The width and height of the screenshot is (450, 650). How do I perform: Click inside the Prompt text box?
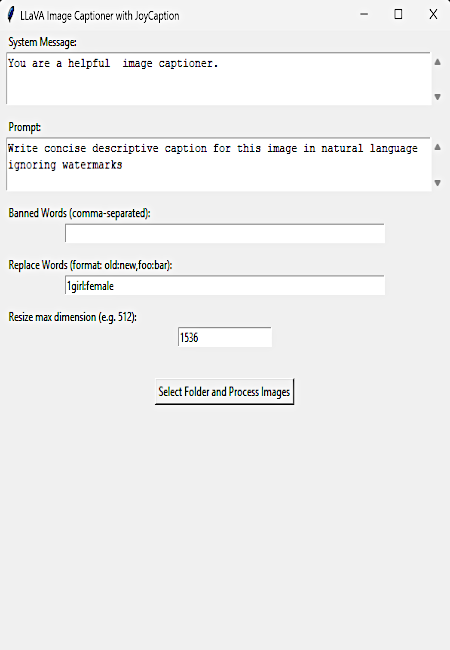pos(219,164)
